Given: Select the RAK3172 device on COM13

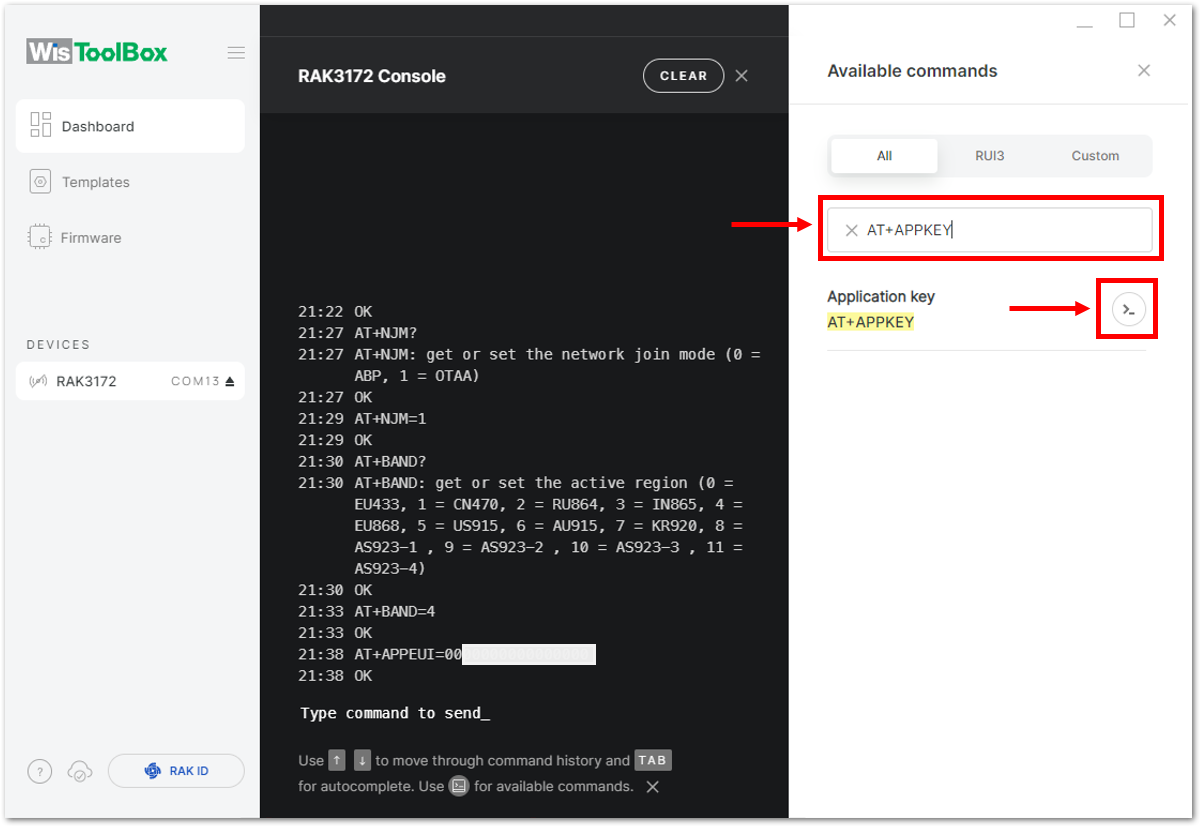Looking at the screenshot, I should [130, 381].
